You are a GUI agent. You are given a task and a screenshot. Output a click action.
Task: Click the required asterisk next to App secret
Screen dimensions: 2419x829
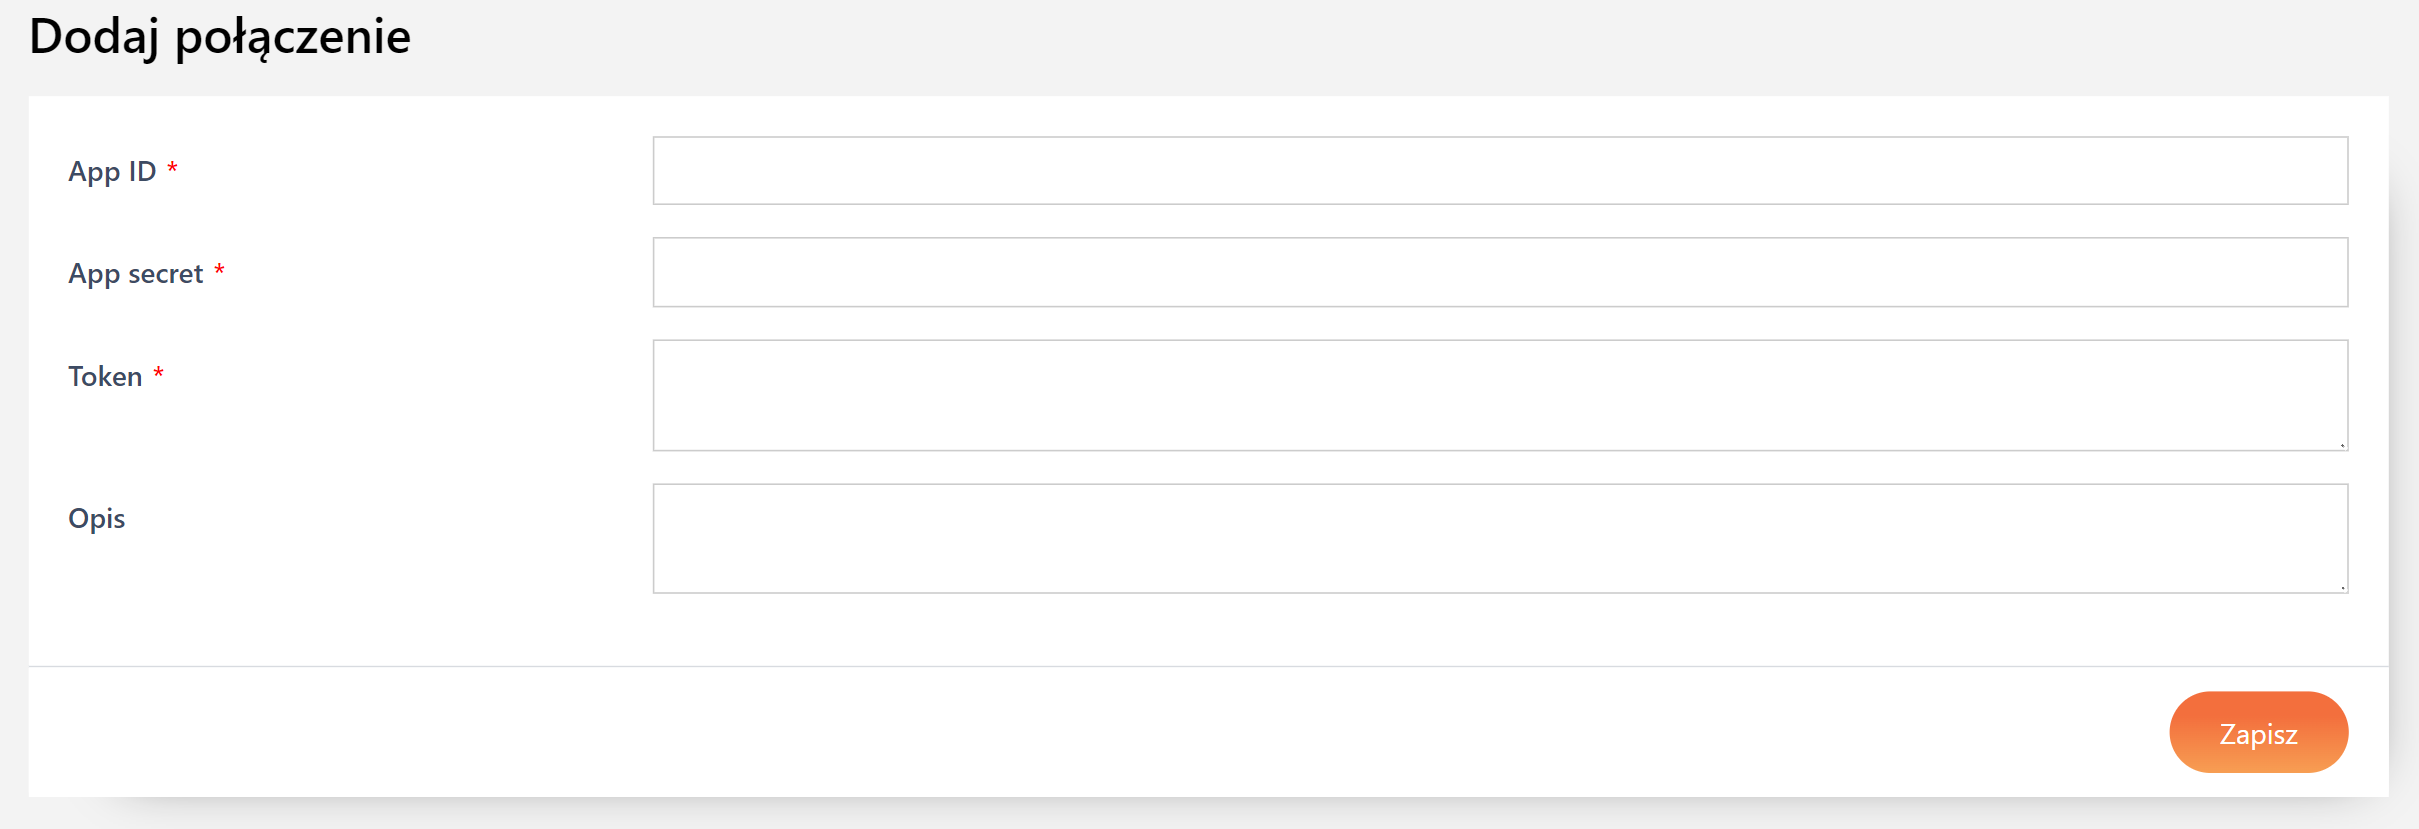pyautogui.click(x=219, y=270)
